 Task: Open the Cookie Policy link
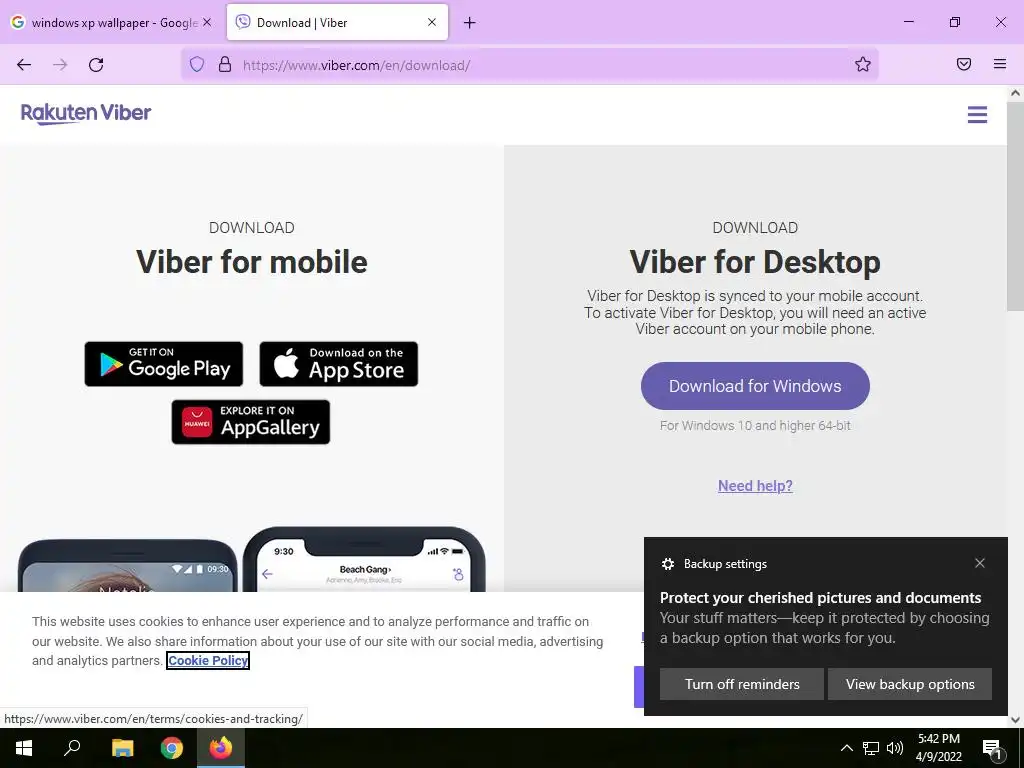click(x=208, y=661)
